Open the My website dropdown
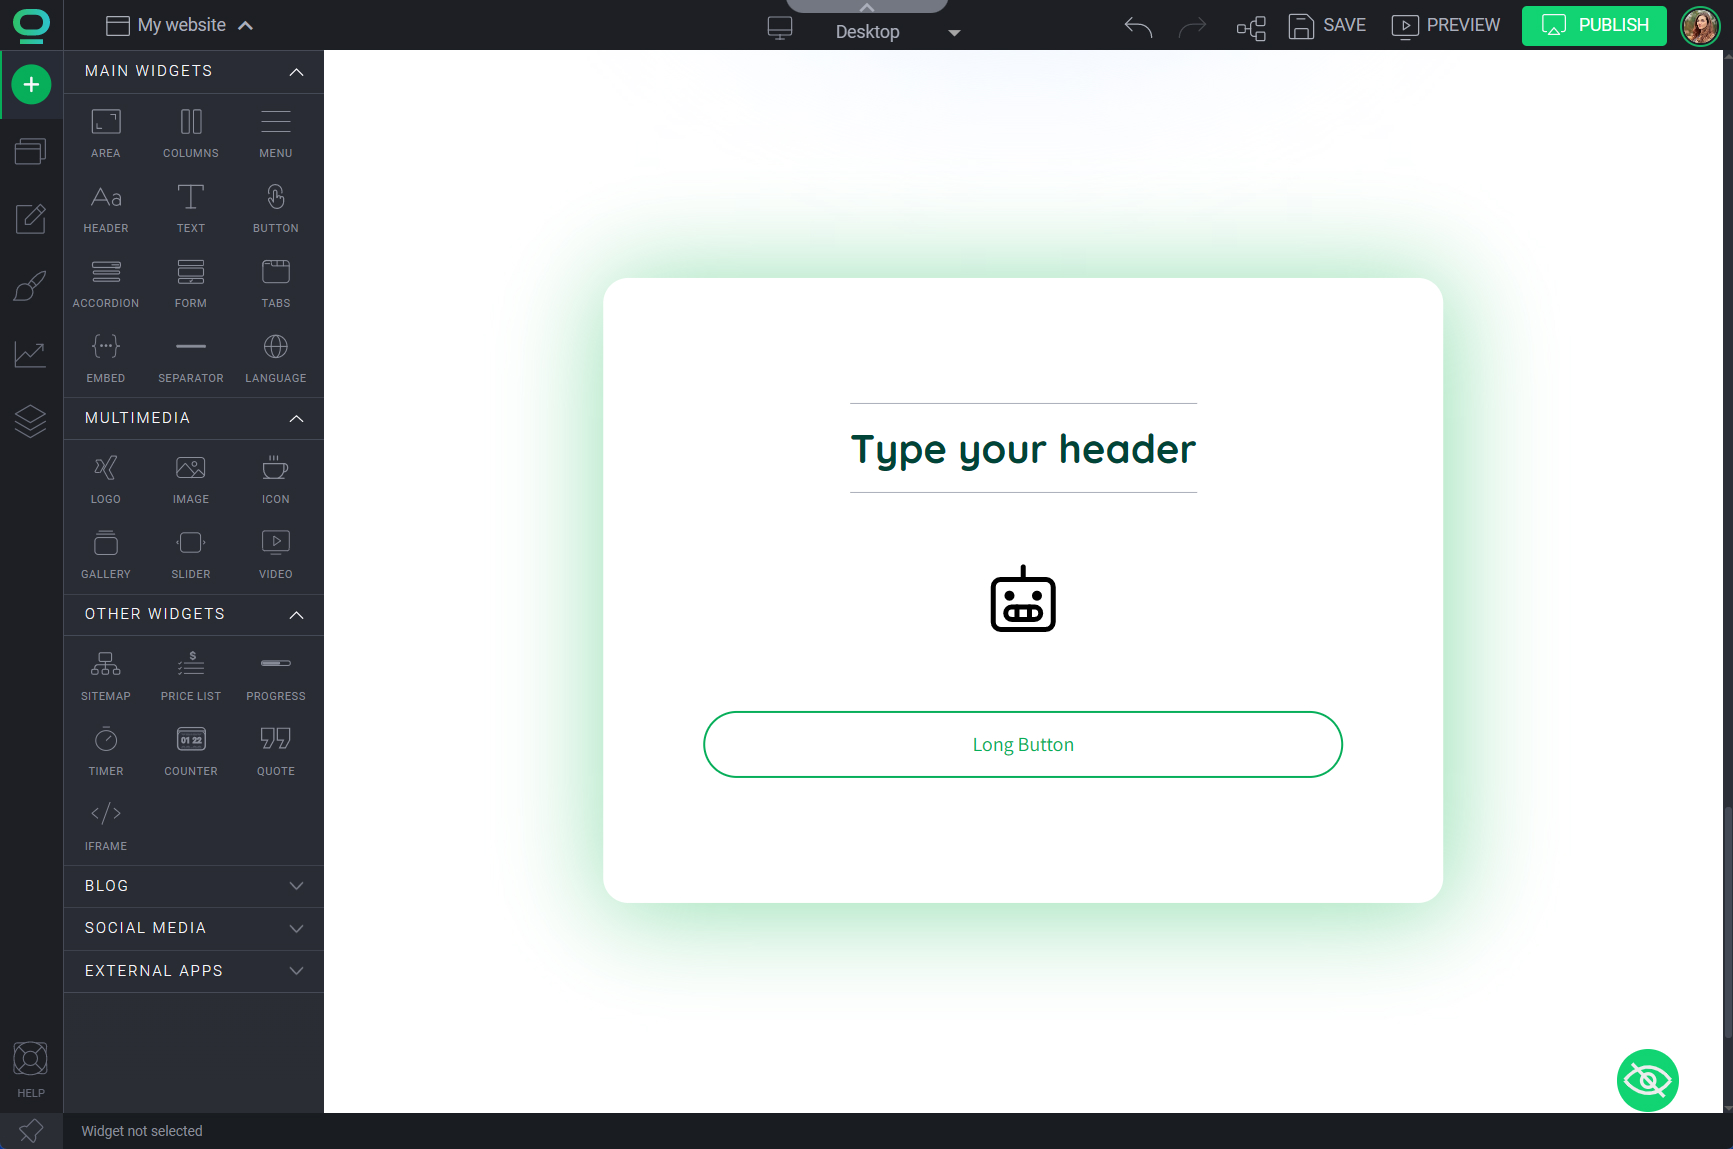 pyautogui.click(x=180, y=25)
